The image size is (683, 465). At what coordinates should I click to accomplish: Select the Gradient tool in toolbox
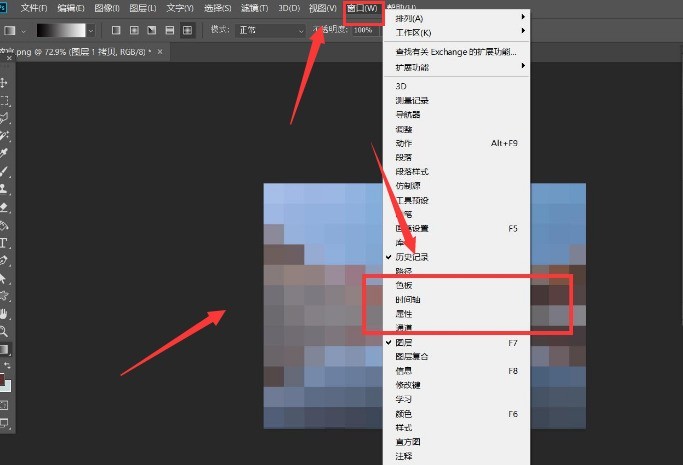tap(4, 349)
